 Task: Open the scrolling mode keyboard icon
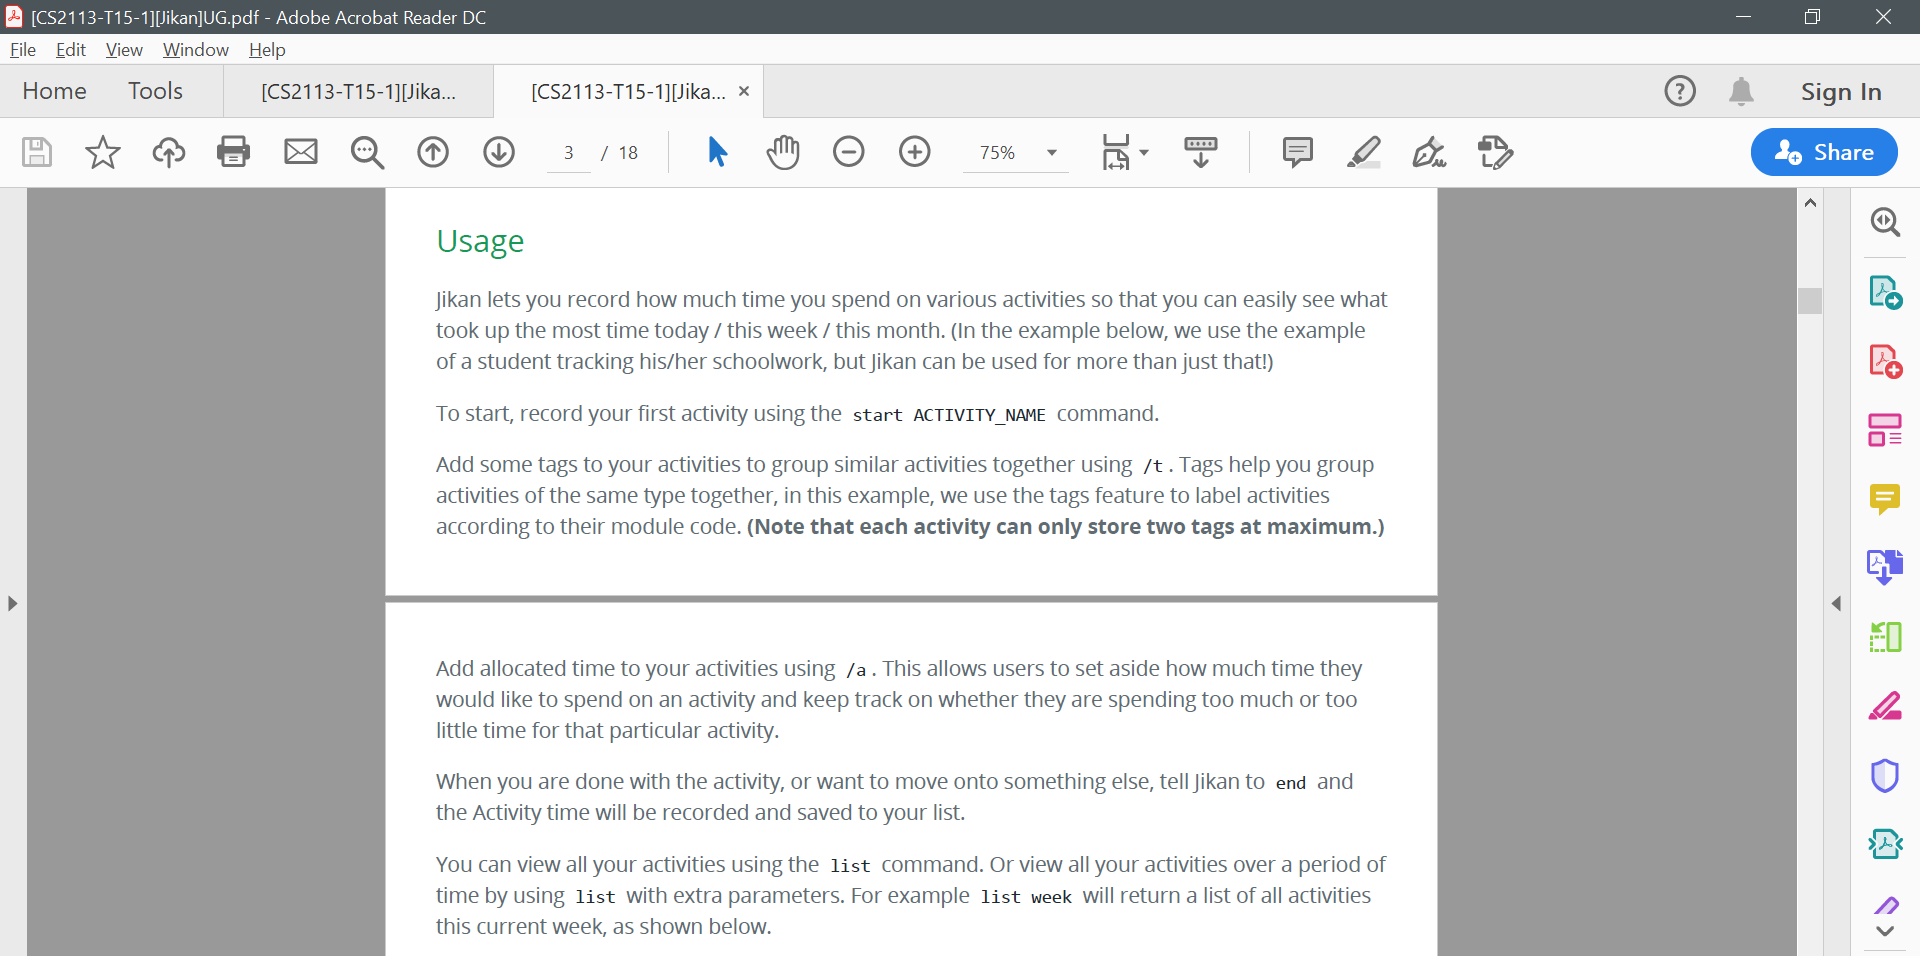pos(1201,152)
